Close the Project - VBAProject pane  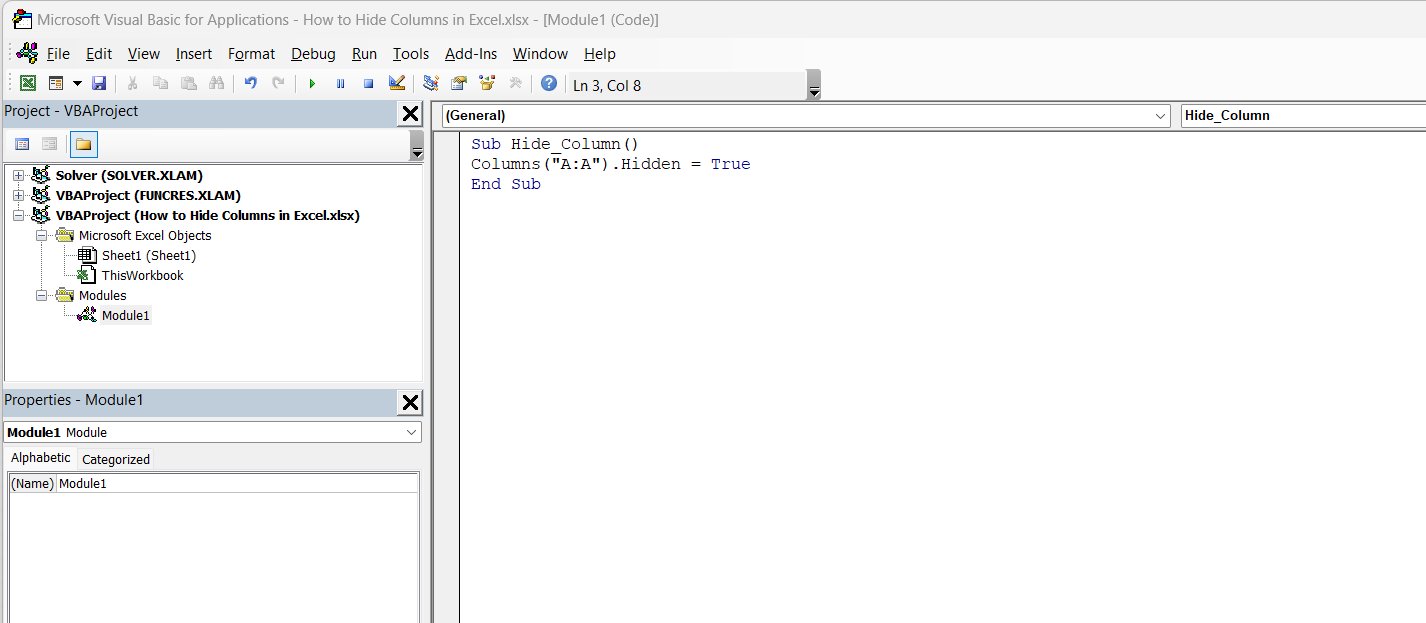pyautogui.click(x=410, y=114)
